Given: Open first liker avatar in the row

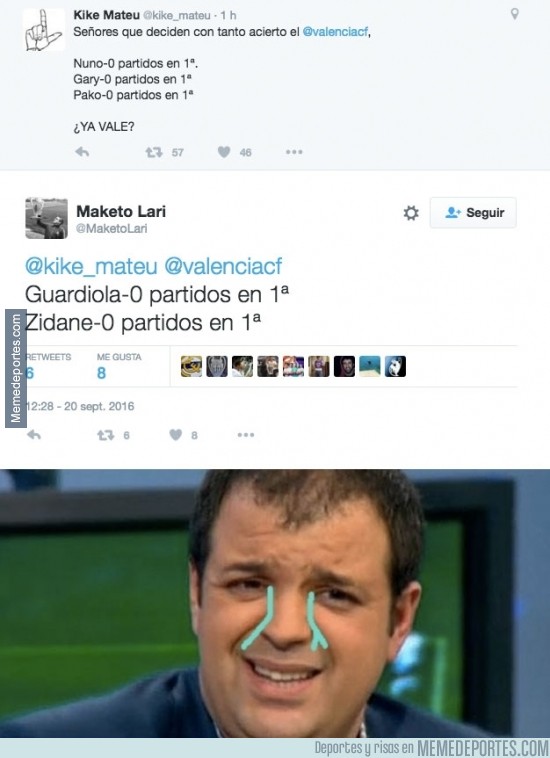Looking at the screenshot, I should [191, 366].
